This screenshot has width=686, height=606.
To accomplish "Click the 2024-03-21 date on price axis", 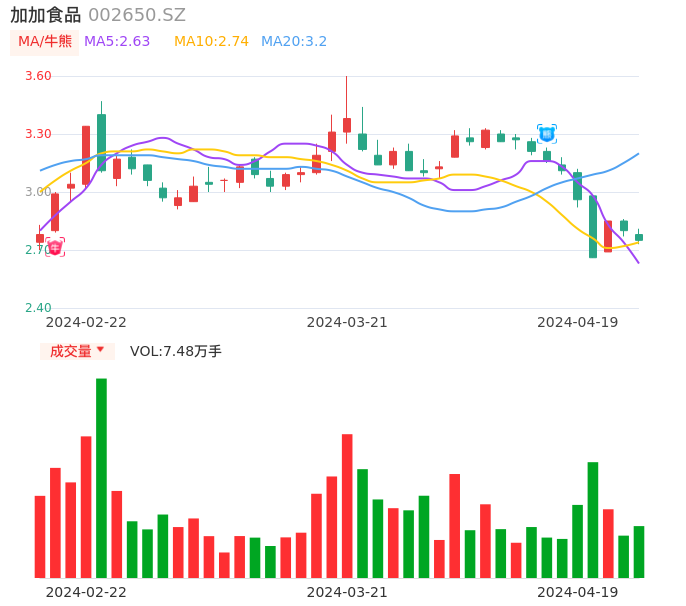I will (347, 322).
